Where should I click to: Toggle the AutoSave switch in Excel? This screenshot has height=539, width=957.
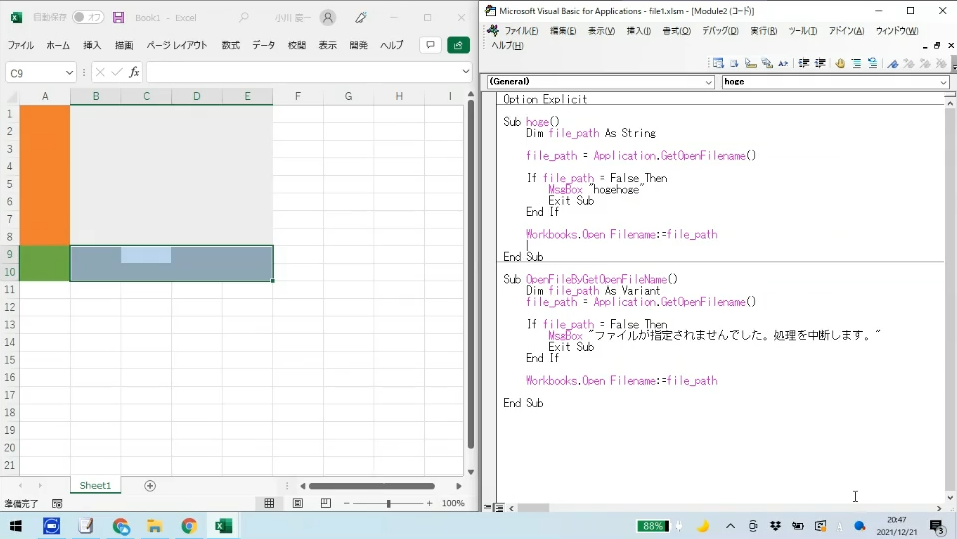pos(88,18)
